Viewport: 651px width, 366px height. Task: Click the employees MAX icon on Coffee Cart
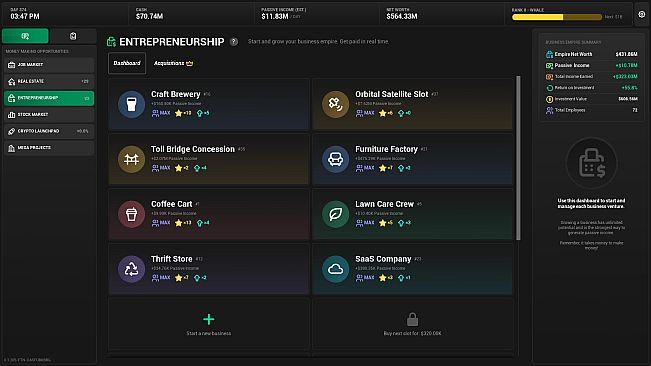point(155,223)
